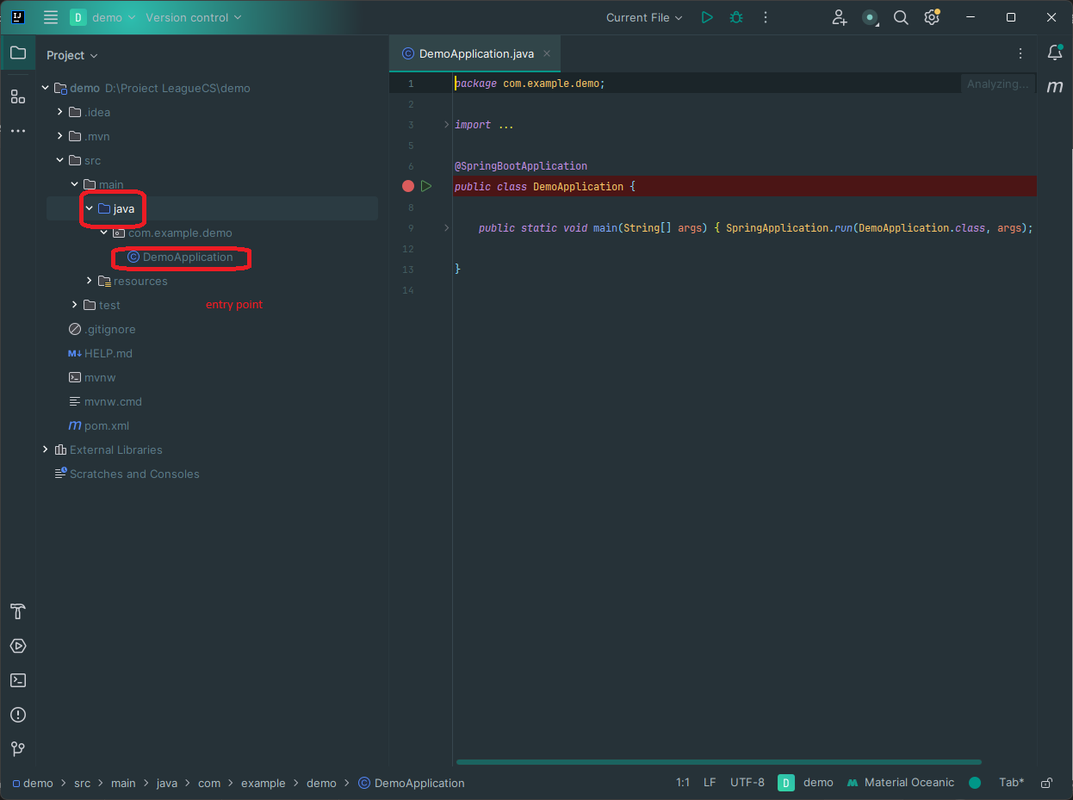Open the Git tool window icon
Image resolution: width=1073 pixels, height=800 pixels.
(x=18, y=749)
